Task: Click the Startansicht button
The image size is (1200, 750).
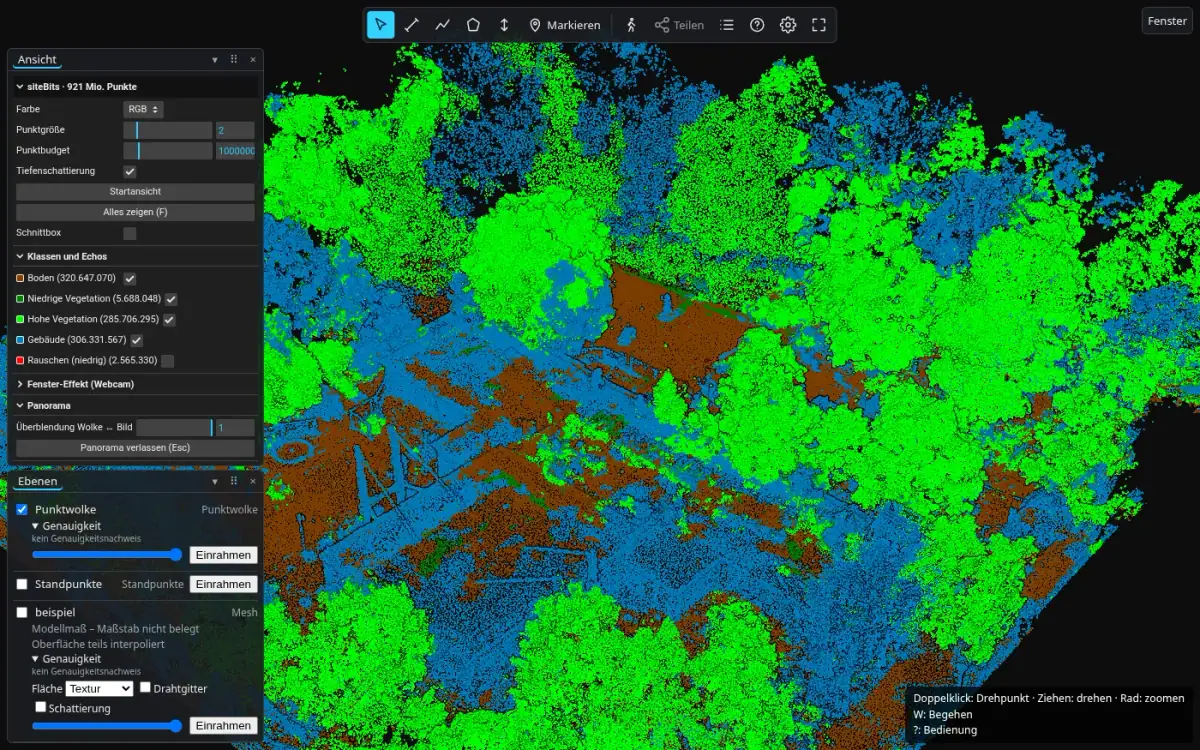Action: [x=135, y=192]
